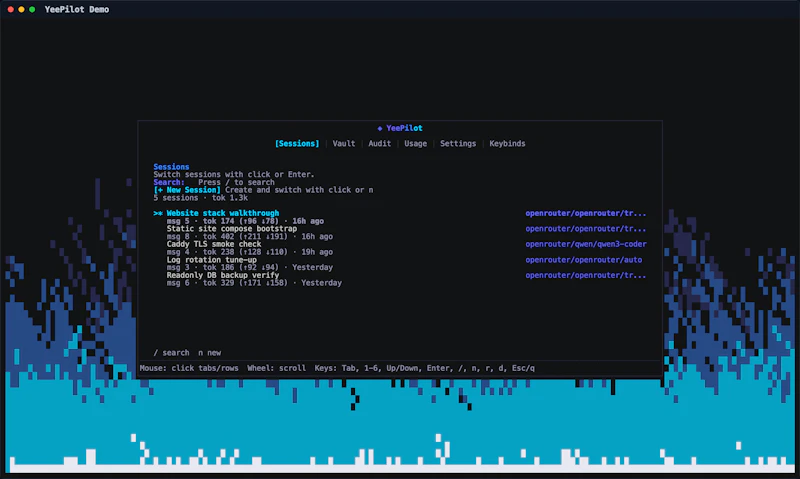Select the Website stack walkthrough session
The height and width of the screenshot is (479, 800).
click(x=222, y=213)
